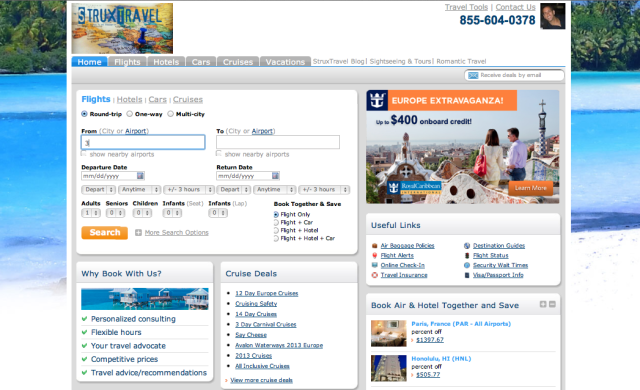This screenshot has height=390, width=640.
Task: Click Learn More on the Europe banner
Action: pos(531,188)
